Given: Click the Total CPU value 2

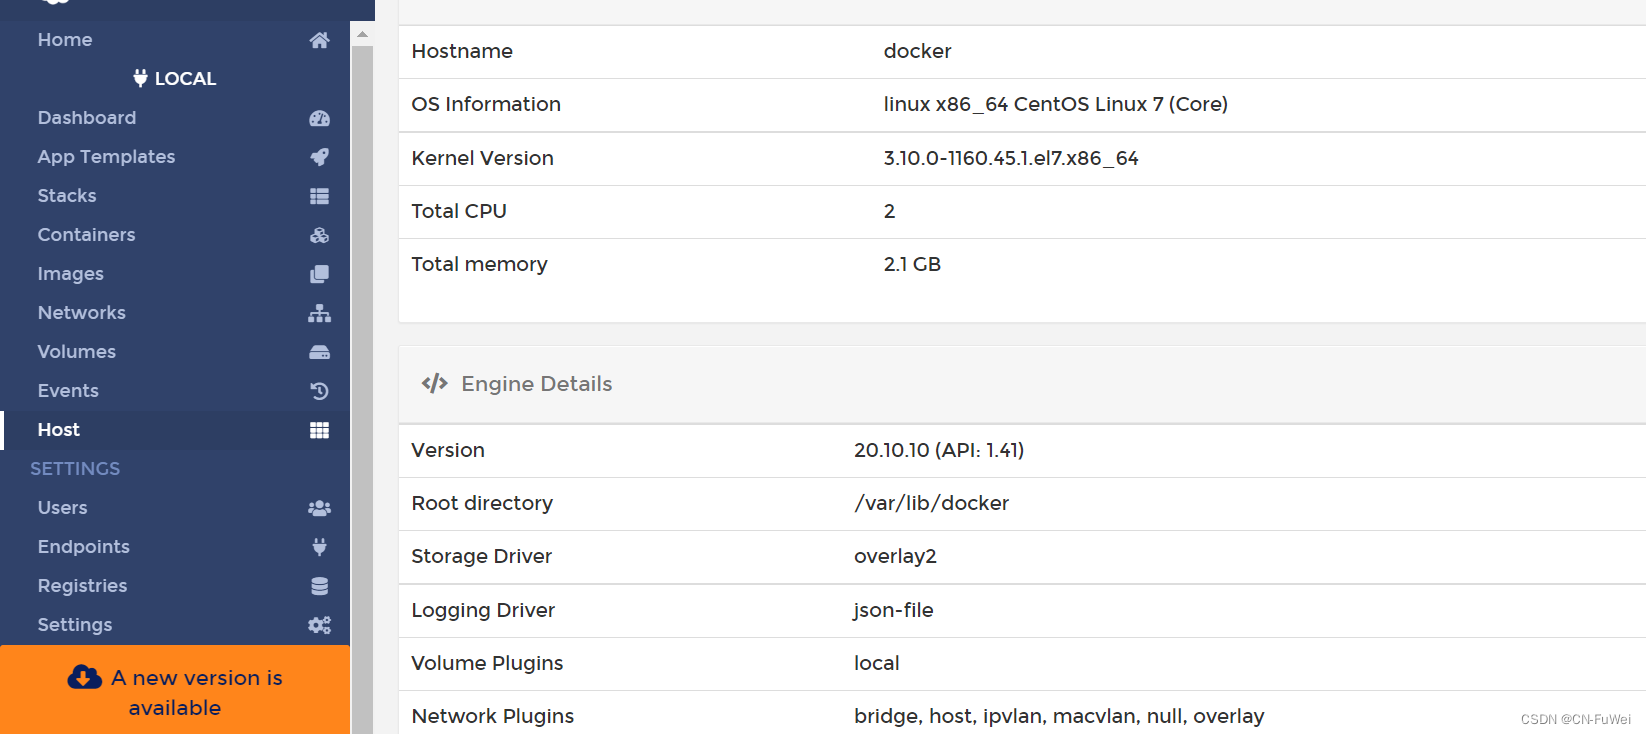Looking at the screenshot, I should pyautogui.click(x=889, y=211).
